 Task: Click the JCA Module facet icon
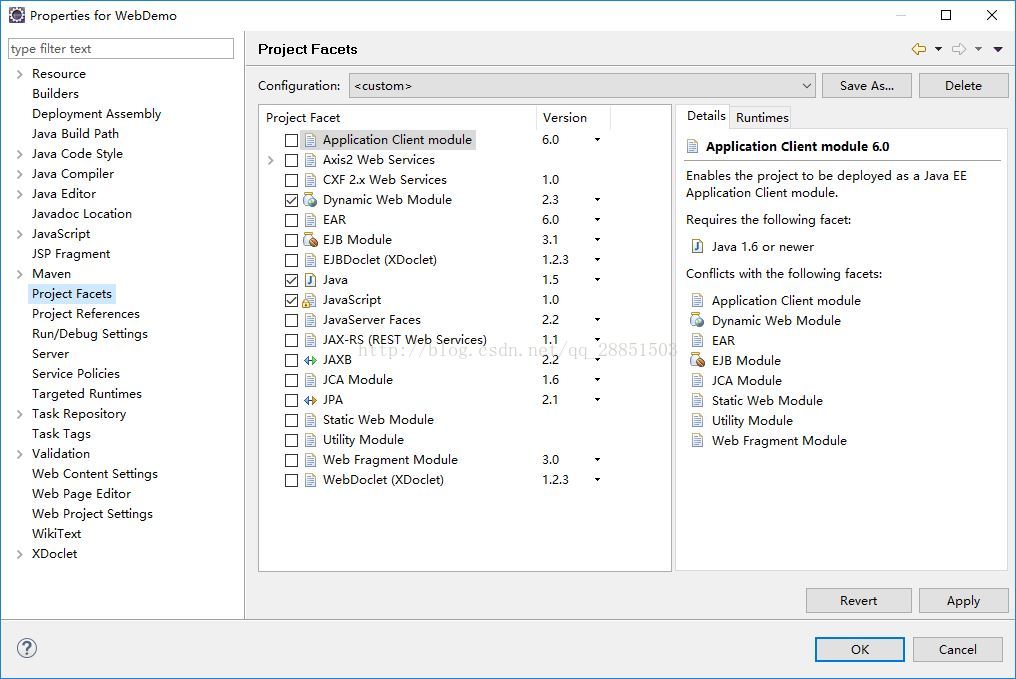pos(310,380)
